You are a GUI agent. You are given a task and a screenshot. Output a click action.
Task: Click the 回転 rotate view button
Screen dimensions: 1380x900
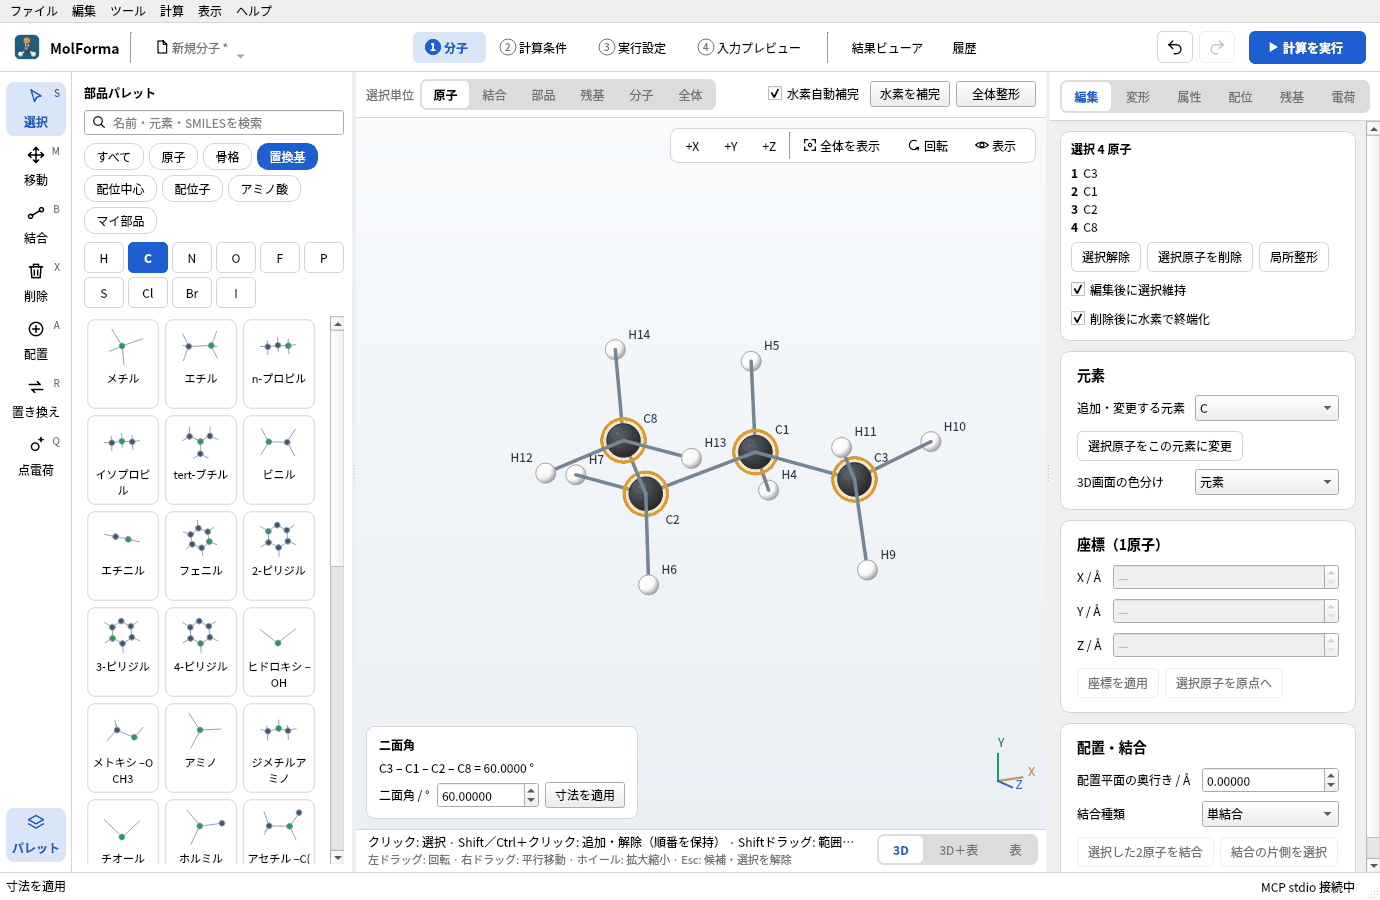[928, 146]
